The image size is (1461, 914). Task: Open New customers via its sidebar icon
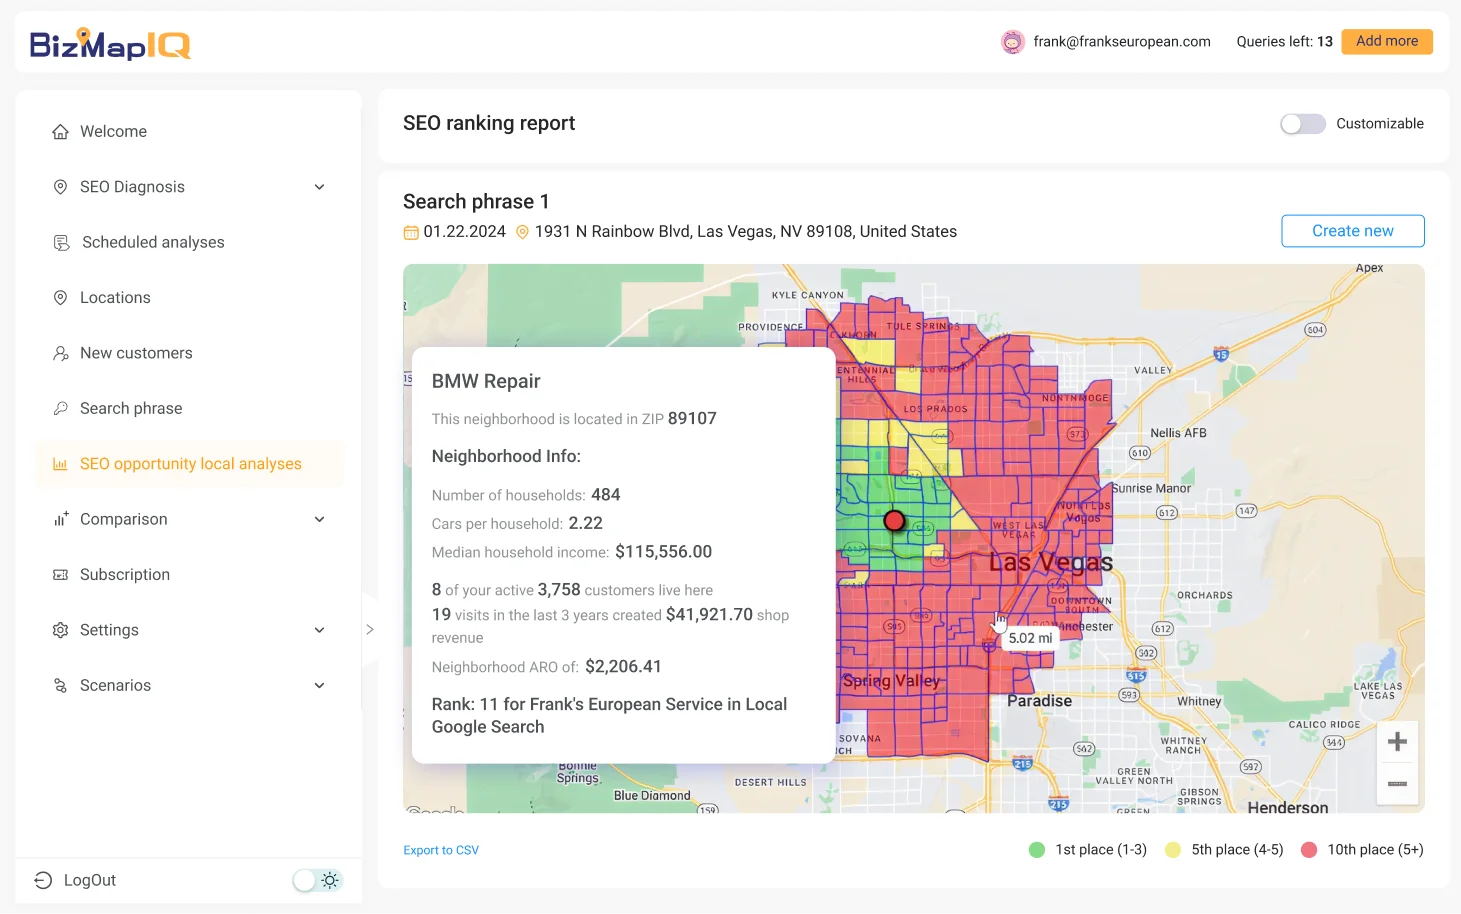[61, 352]
